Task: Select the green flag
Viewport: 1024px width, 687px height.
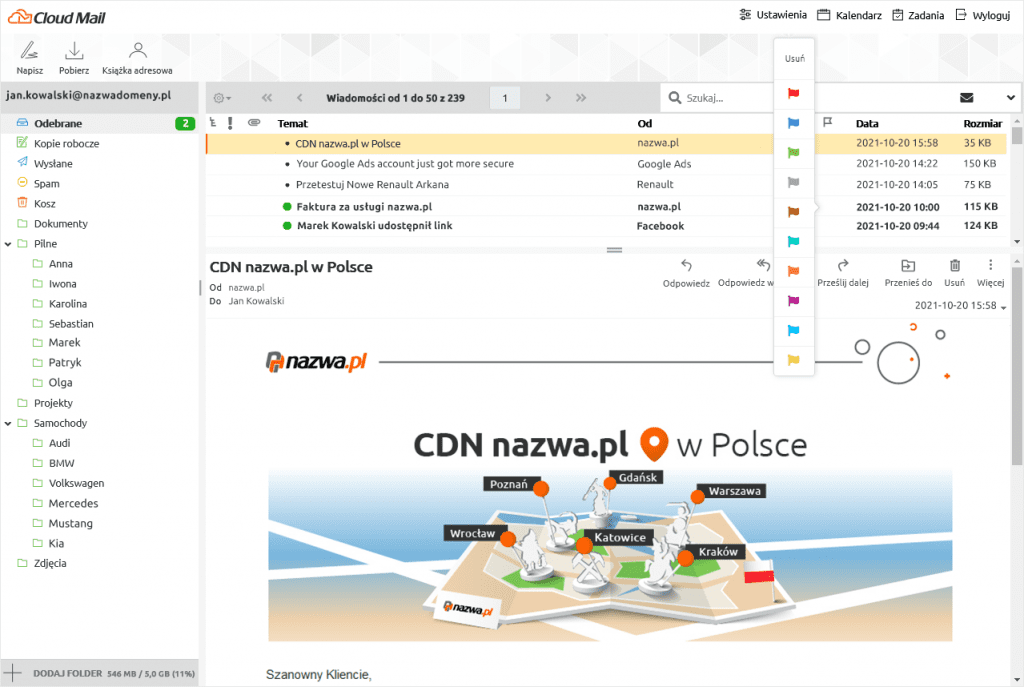Action: pyautogui.click(x=793, y=153)
